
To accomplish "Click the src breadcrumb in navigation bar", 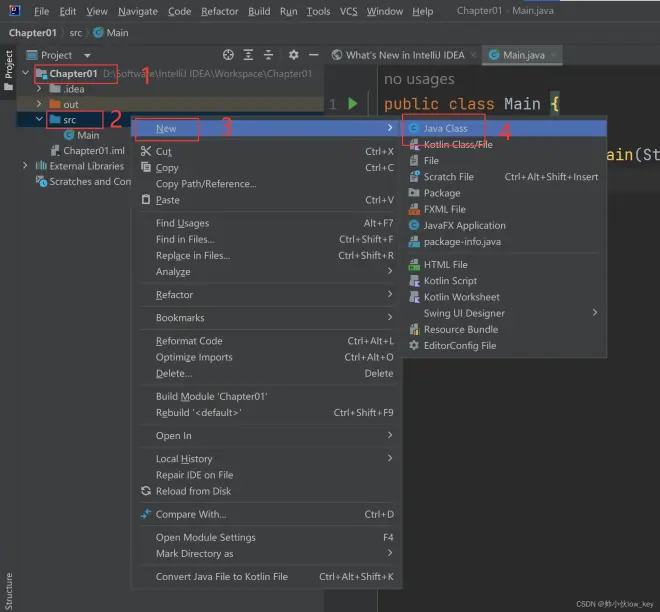I will (x=76, y=33).
